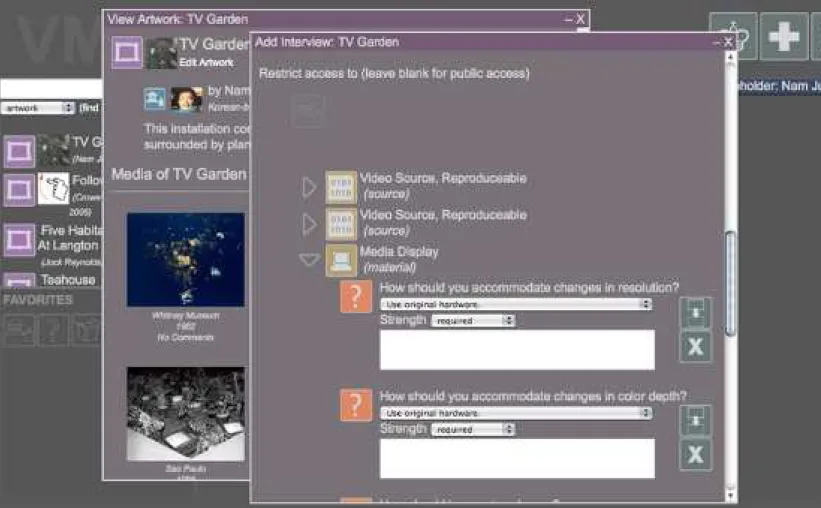Image resolution: width=821 pixels, height=508 pixels.
Task: Click the third faded Favorites icon
Action: 85,330
